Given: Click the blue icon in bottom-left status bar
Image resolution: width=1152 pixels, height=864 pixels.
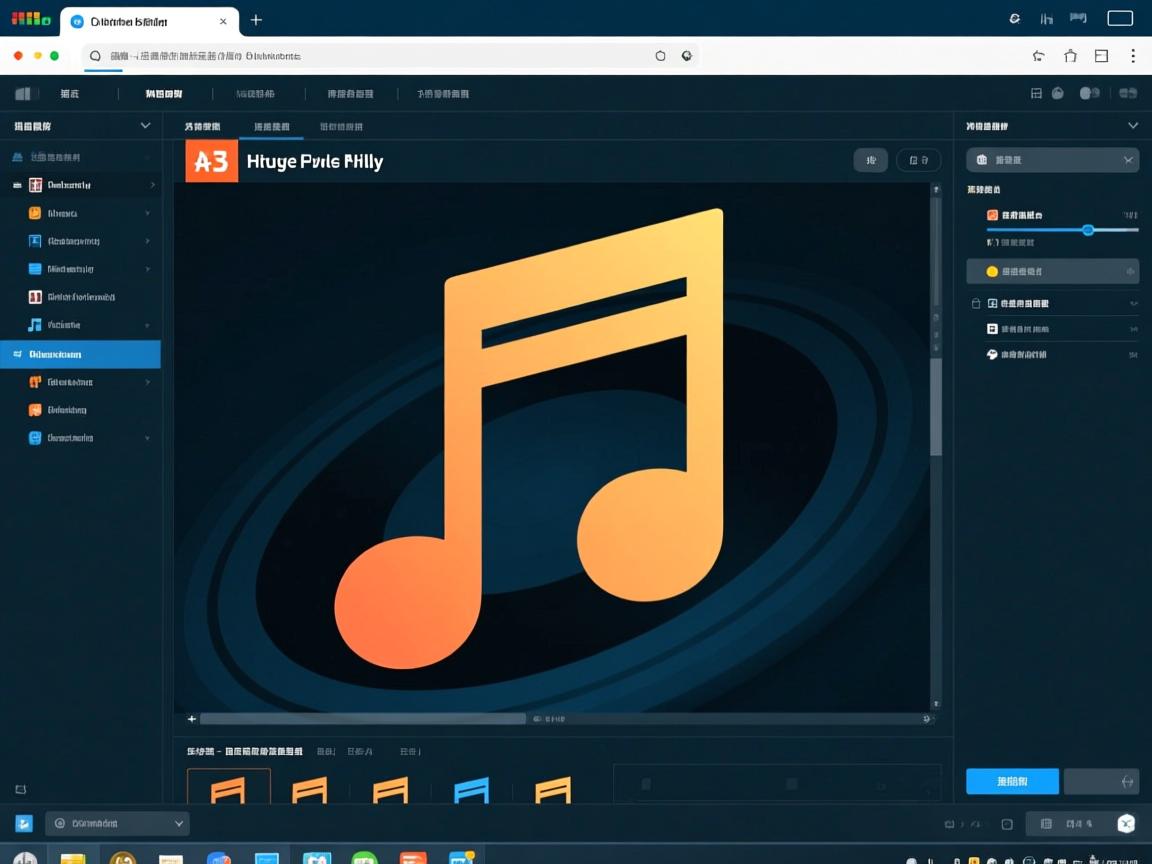Looking at the screenshot, I should pyautogui.click(x=24, y=824).
